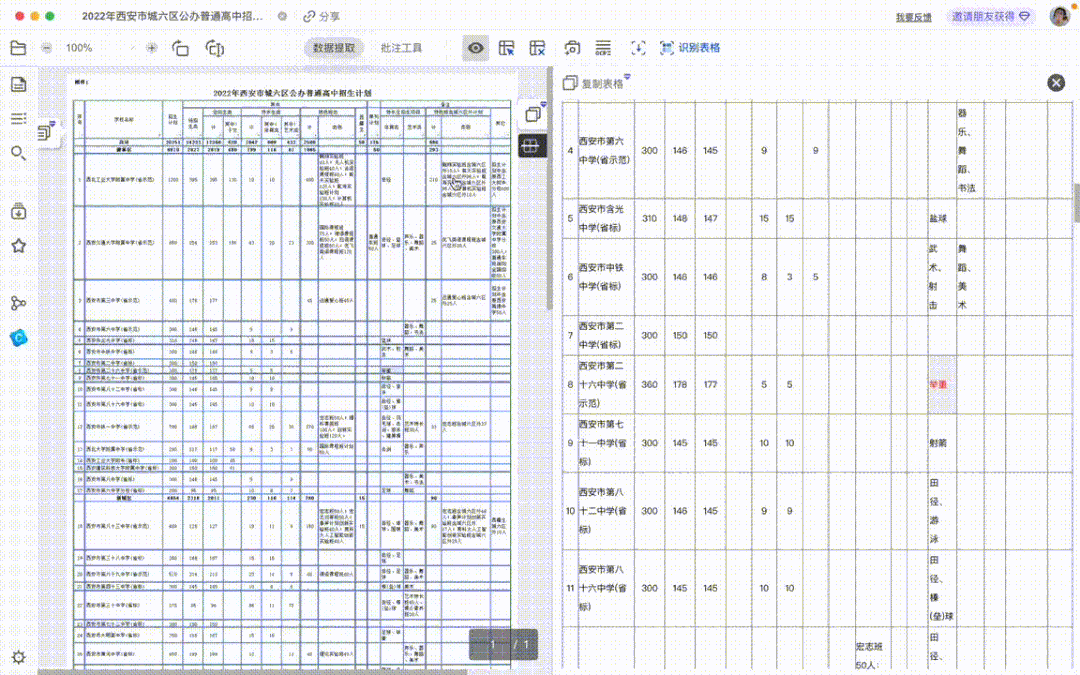Screen dimensions: 1080x675
Task: Toggle the eye visibility button
Action: (475, 48)
